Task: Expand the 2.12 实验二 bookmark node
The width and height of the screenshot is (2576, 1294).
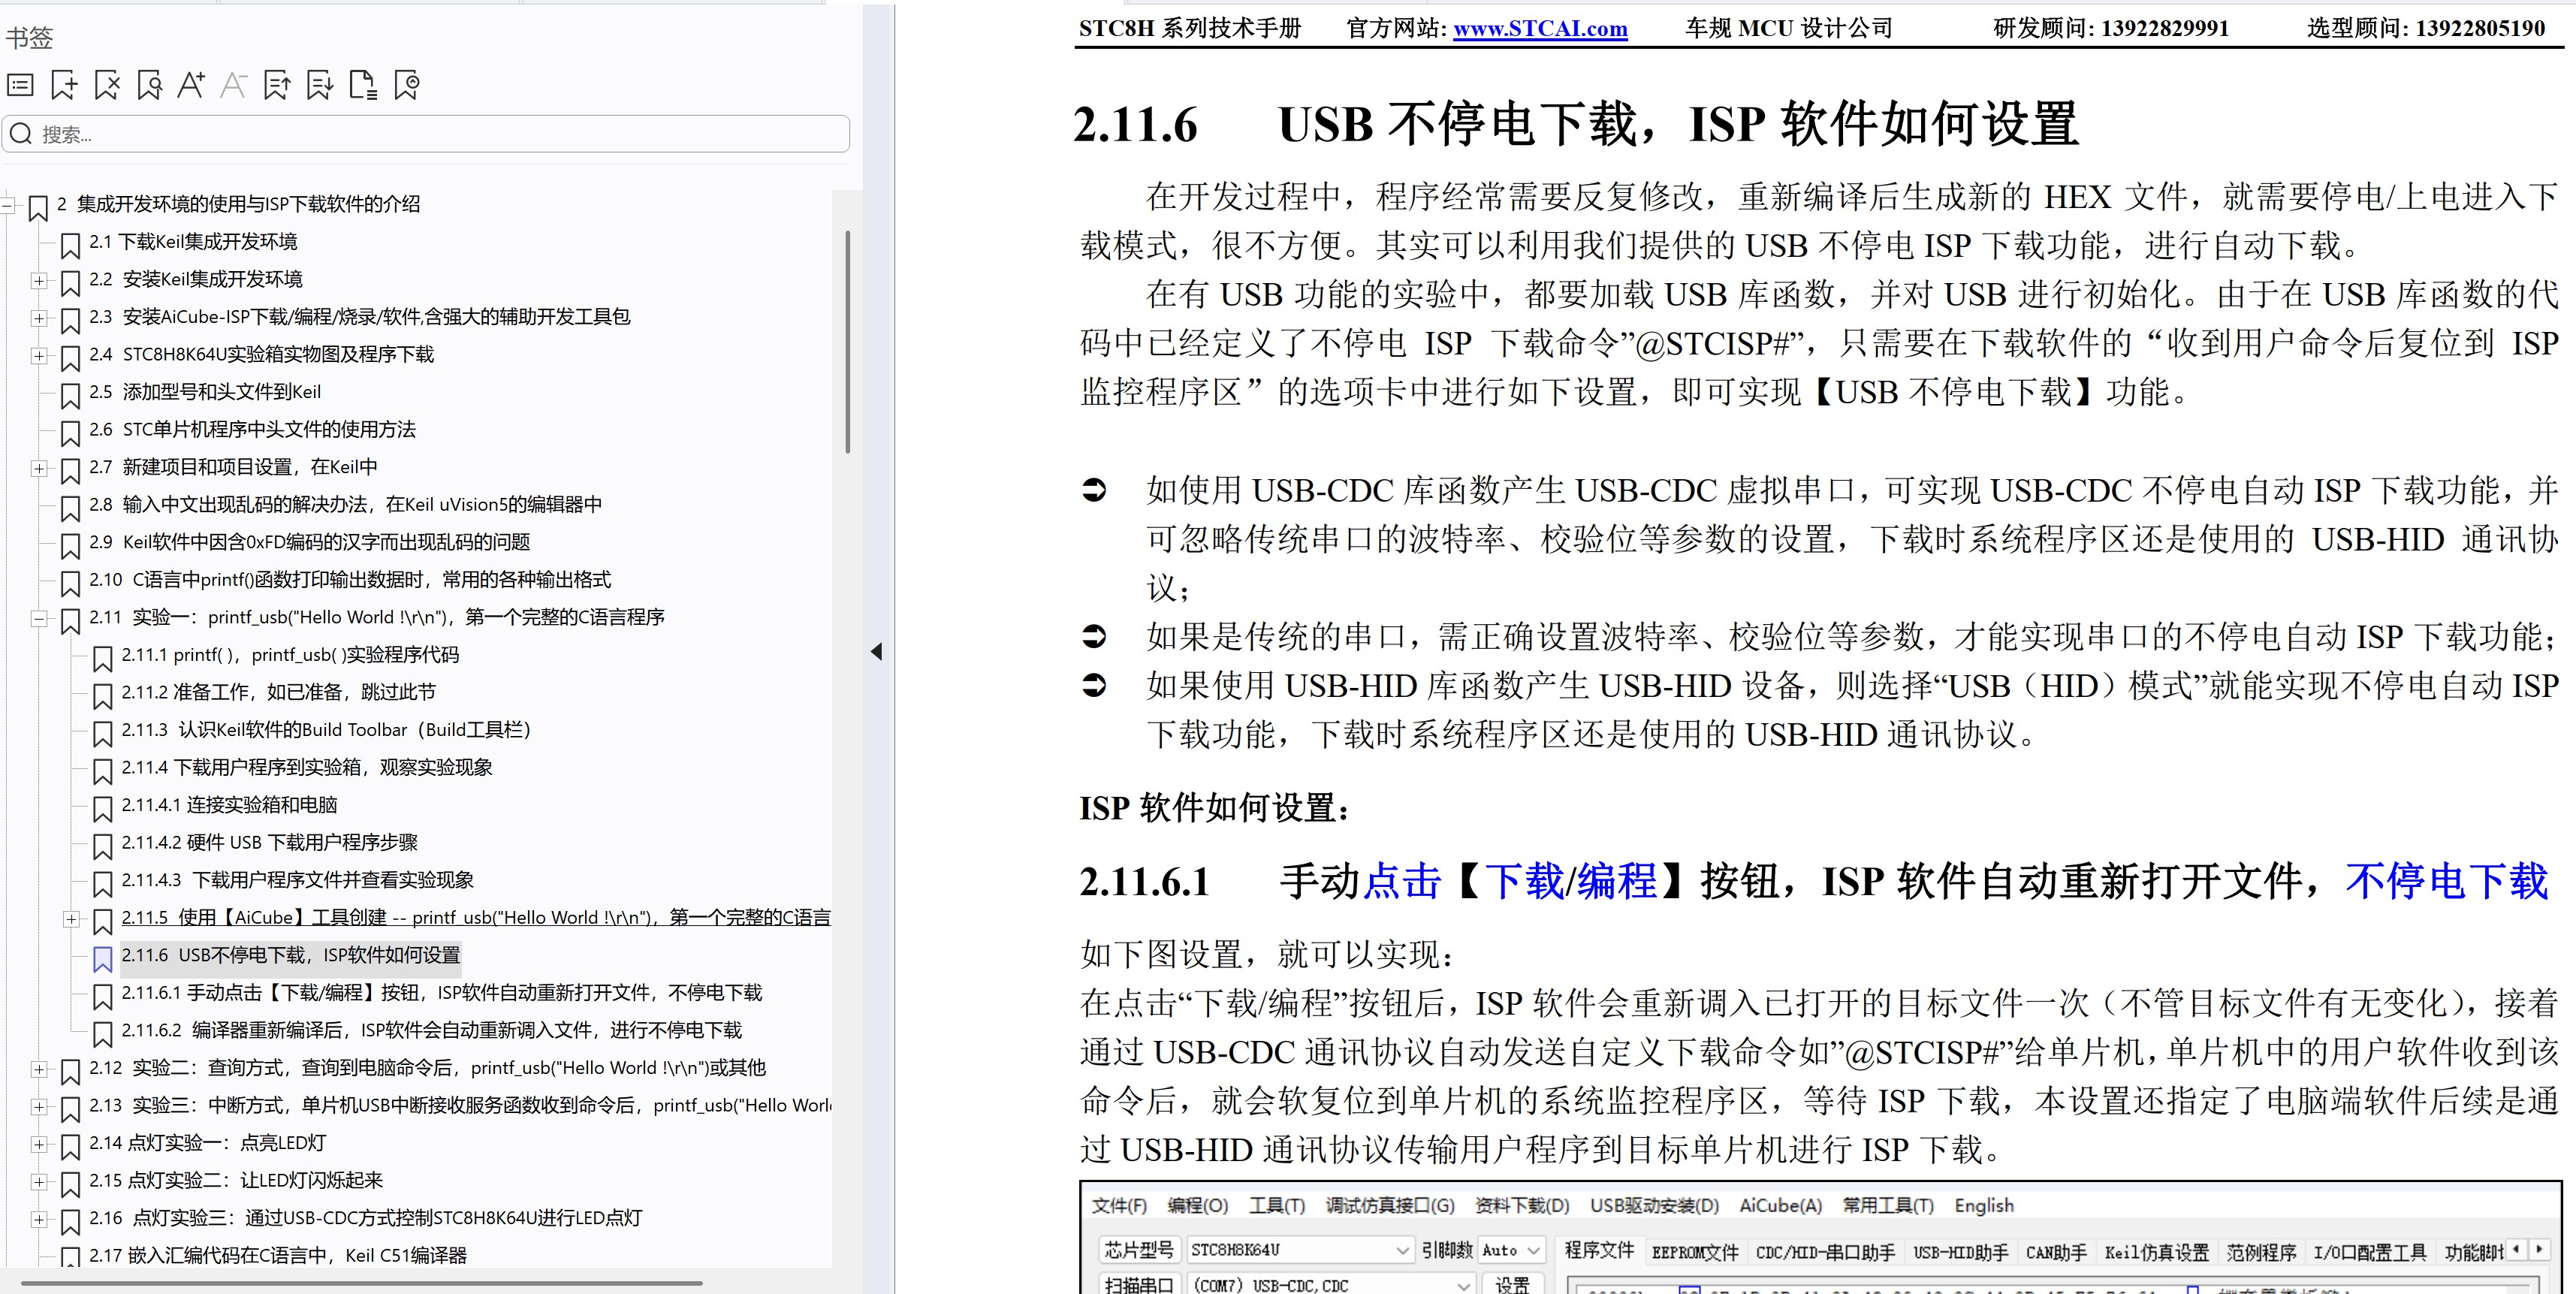Action: (x=39, y=1069)
